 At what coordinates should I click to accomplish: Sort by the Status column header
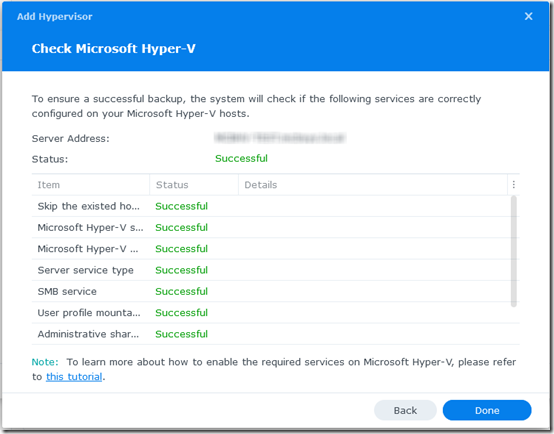click(194, 185)
